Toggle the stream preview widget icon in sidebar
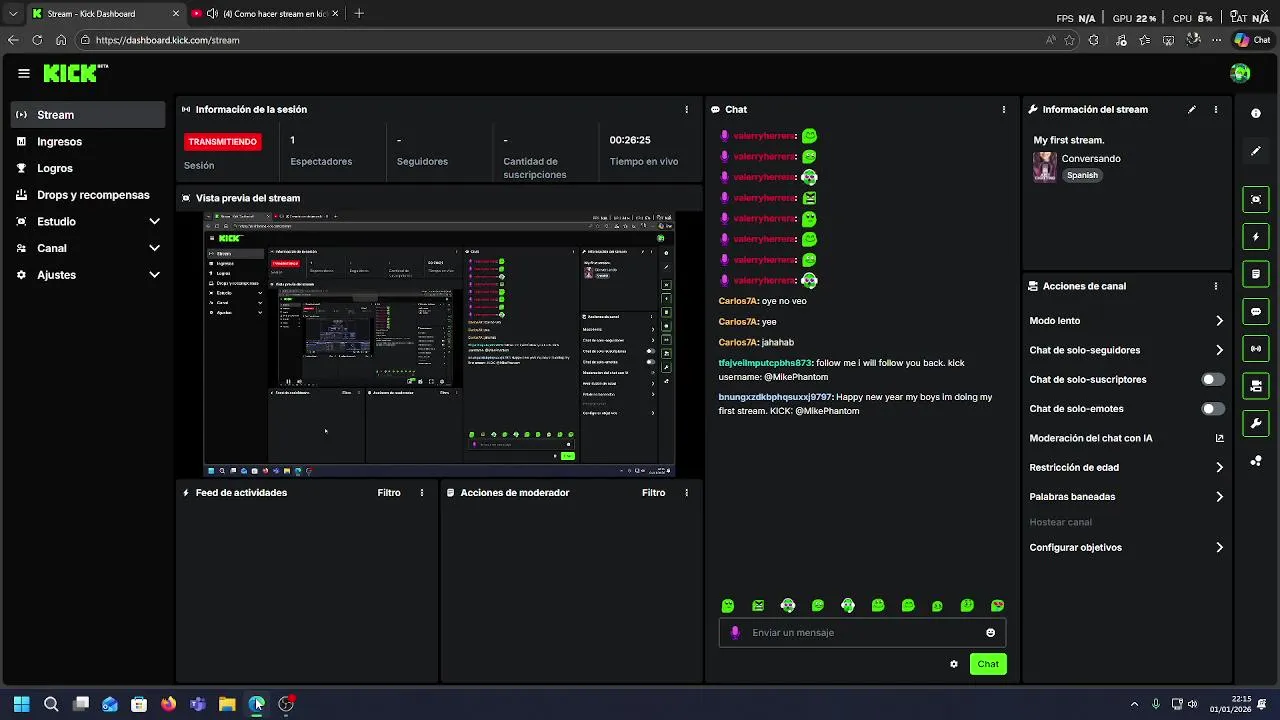 click(x=1256, y=199)
